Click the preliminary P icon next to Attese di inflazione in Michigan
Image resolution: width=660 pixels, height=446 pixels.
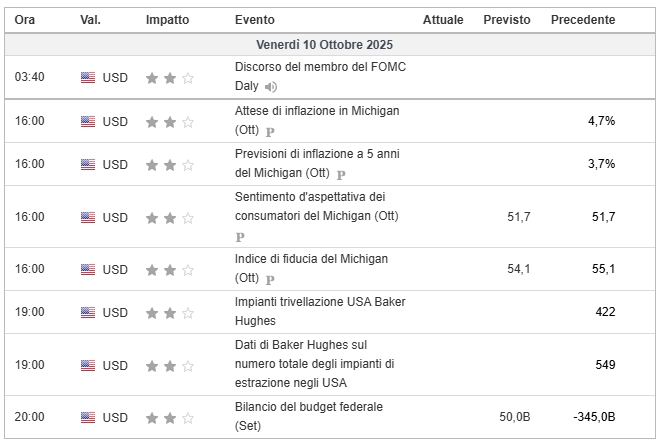pyautogui.click(x=271, y=131)
